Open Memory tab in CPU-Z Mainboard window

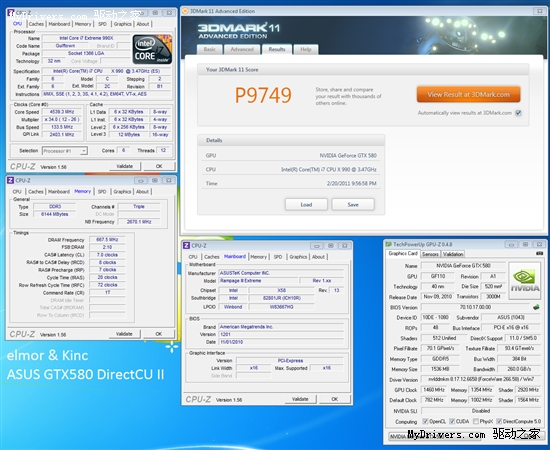[259, 257]
